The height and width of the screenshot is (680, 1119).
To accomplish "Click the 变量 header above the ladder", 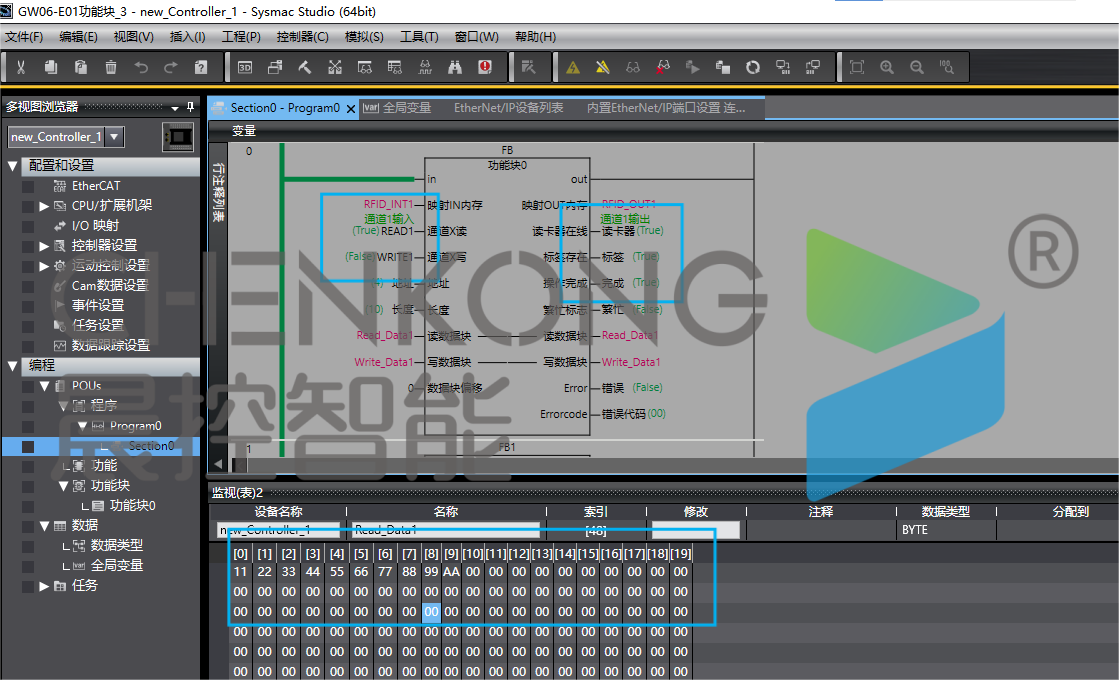I will 243,131.
